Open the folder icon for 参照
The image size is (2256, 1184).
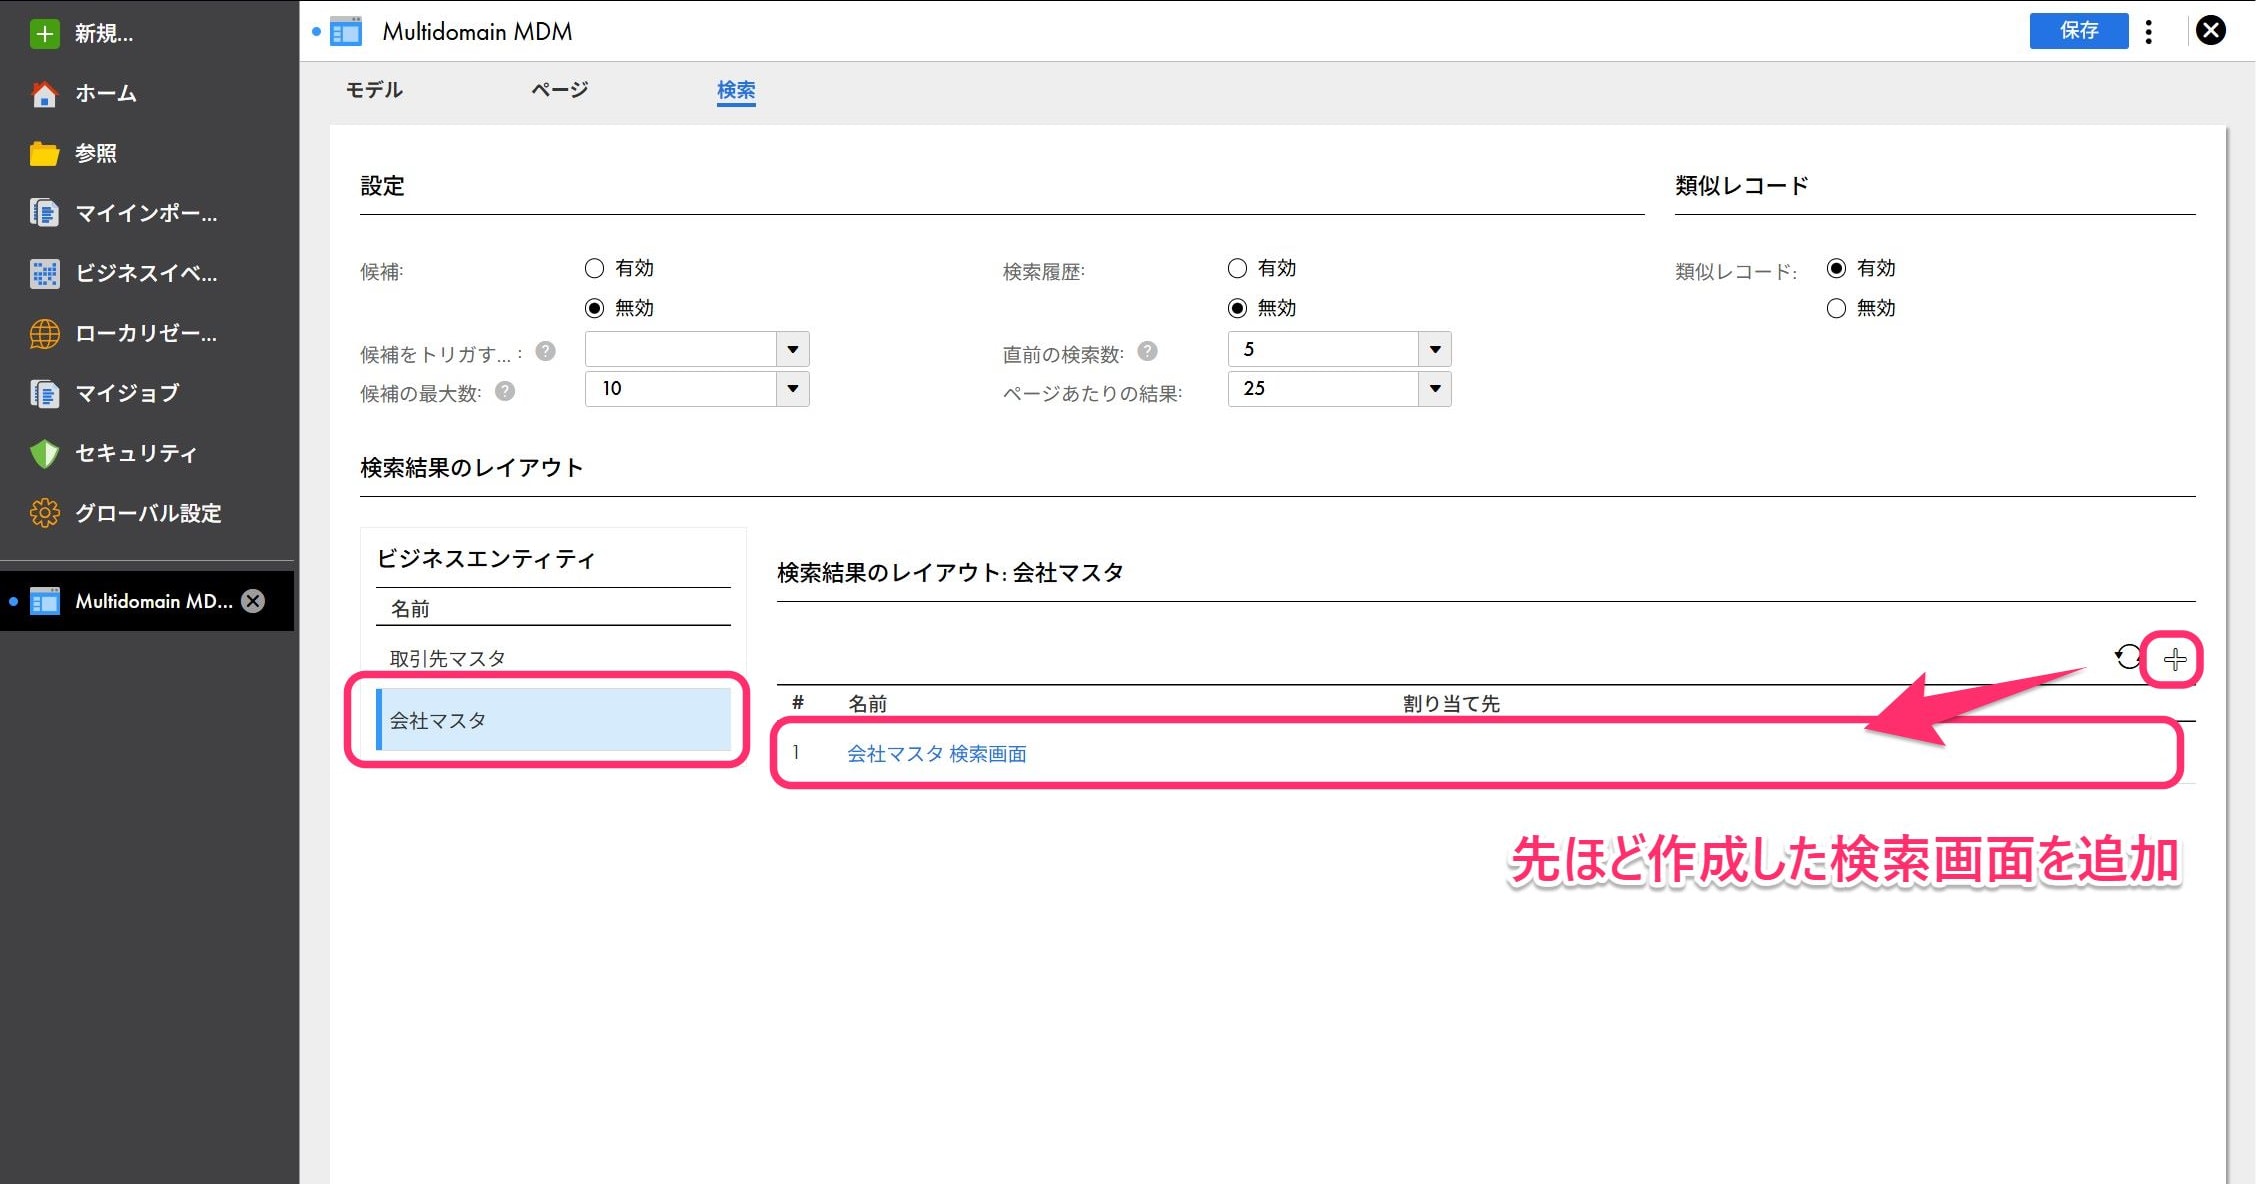coord(44,153)
